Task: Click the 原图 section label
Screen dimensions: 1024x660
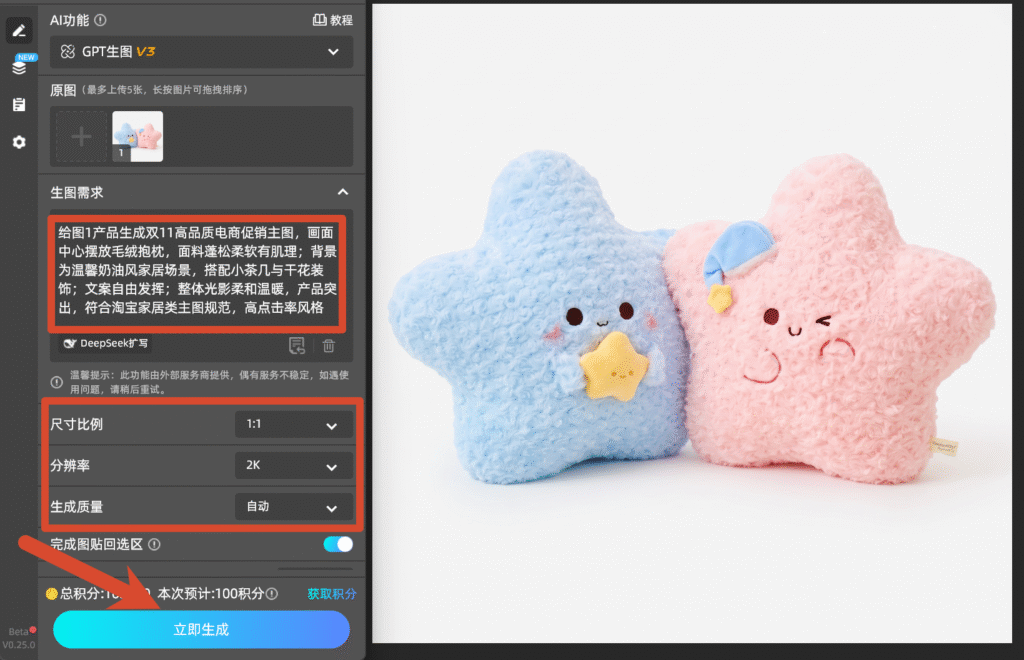Action: click(x=63, y=90)
